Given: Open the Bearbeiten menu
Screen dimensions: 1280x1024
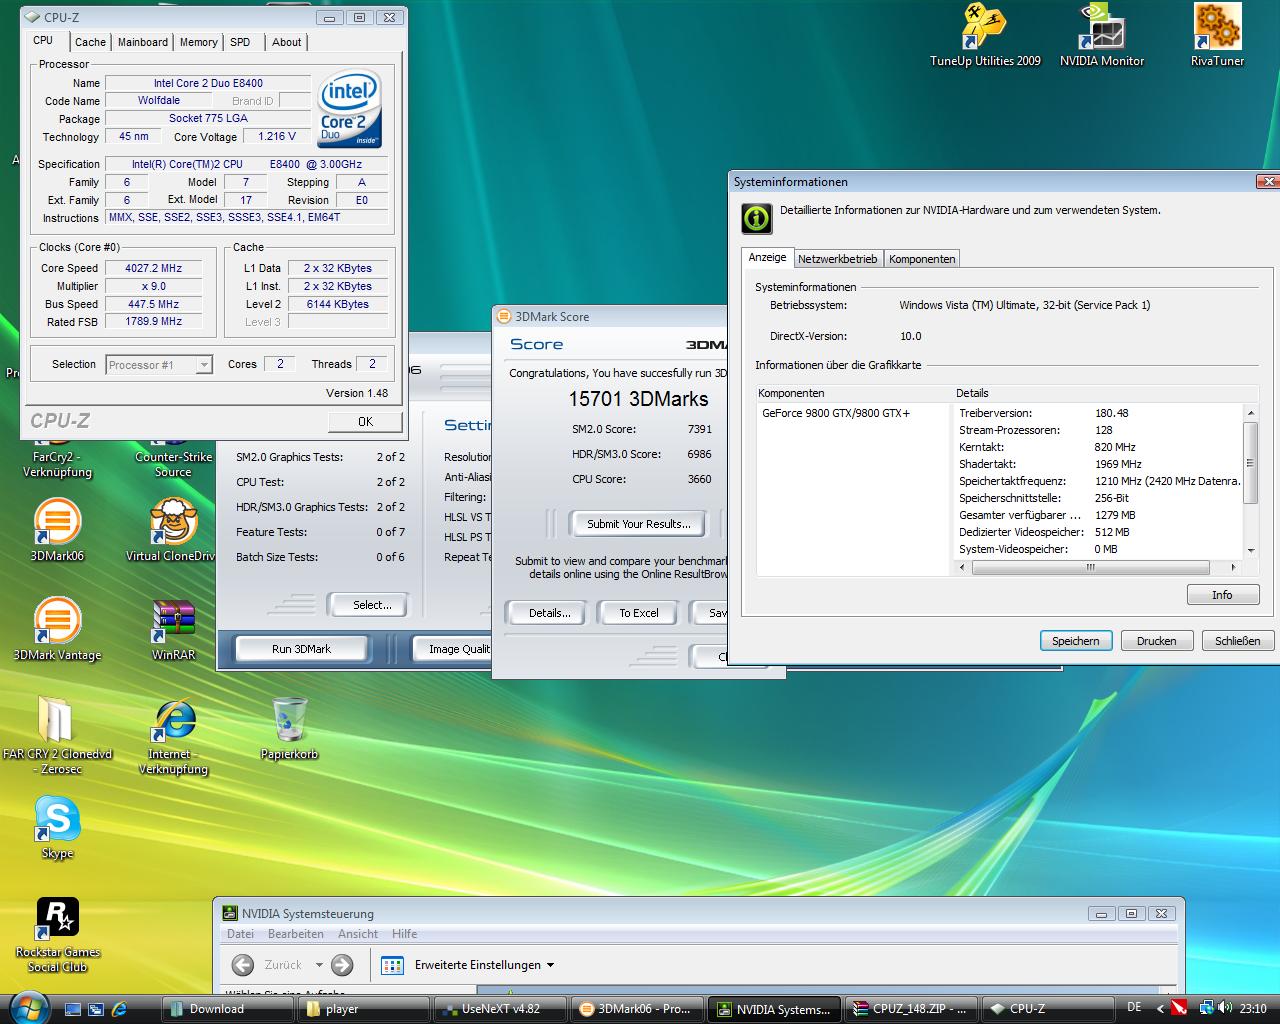Looking at the screenshot, I should click(x=296, y=934).
